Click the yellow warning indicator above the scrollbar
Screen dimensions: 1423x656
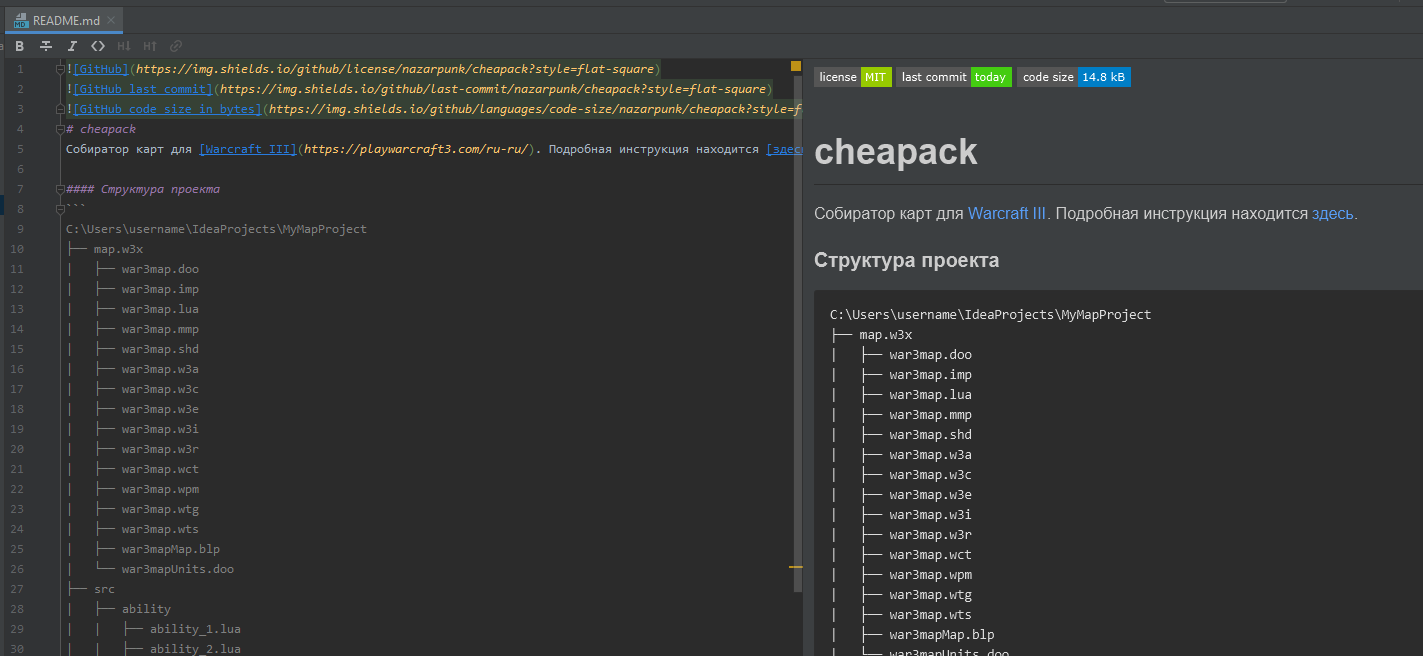click(796, 66)
